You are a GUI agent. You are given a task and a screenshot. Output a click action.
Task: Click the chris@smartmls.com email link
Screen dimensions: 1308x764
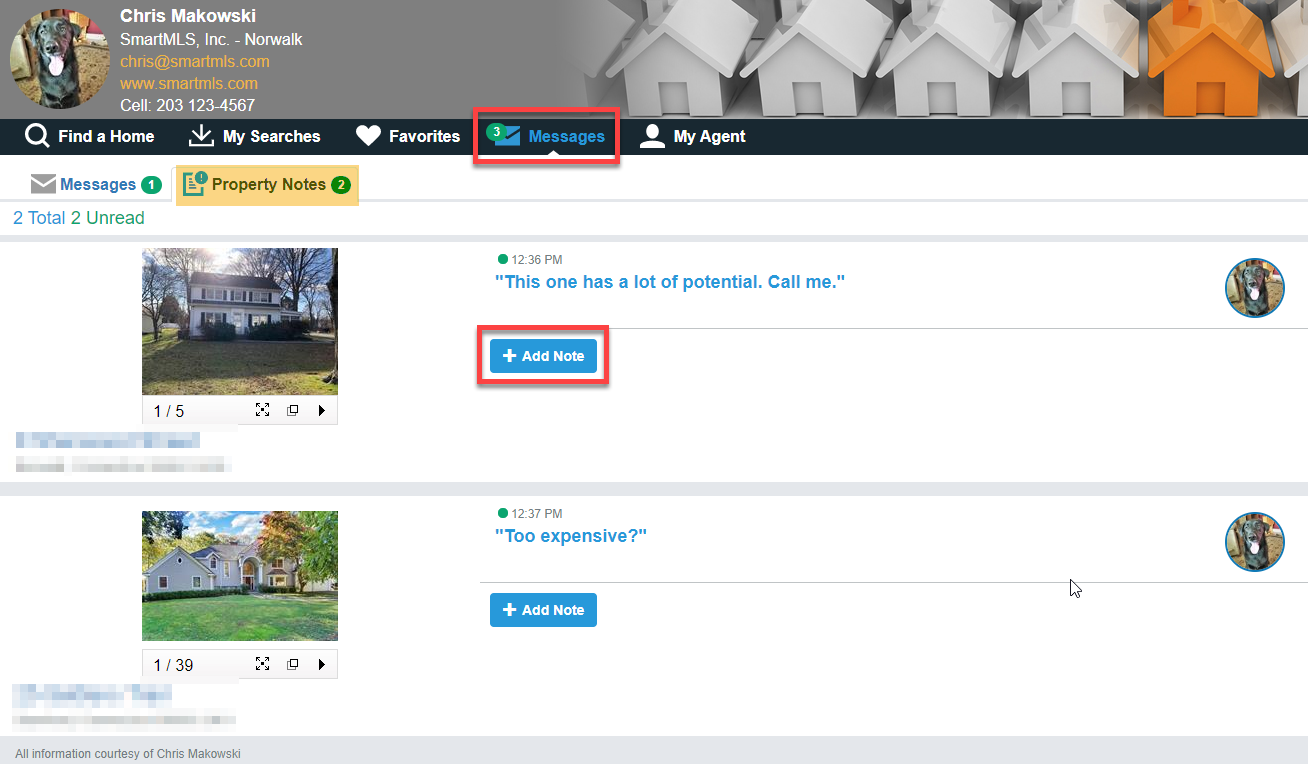(194, 61)
